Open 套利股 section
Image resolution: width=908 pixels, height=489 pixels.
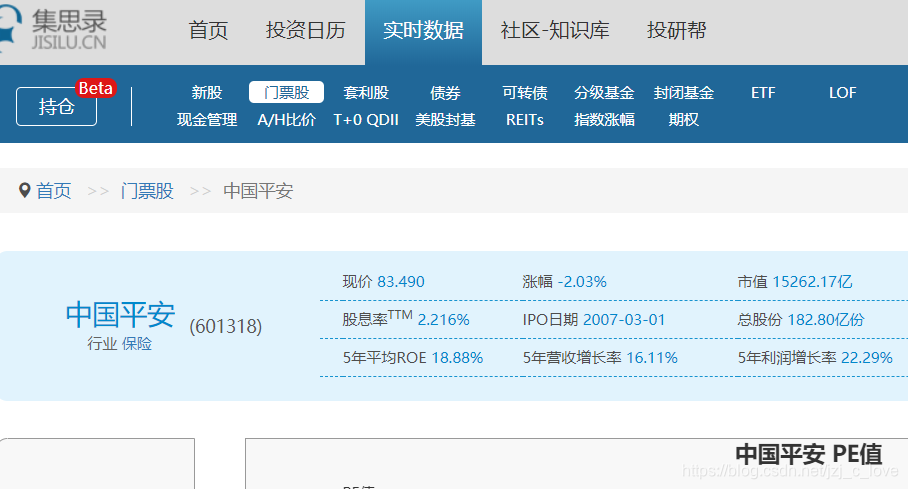(x=365, y=93)
